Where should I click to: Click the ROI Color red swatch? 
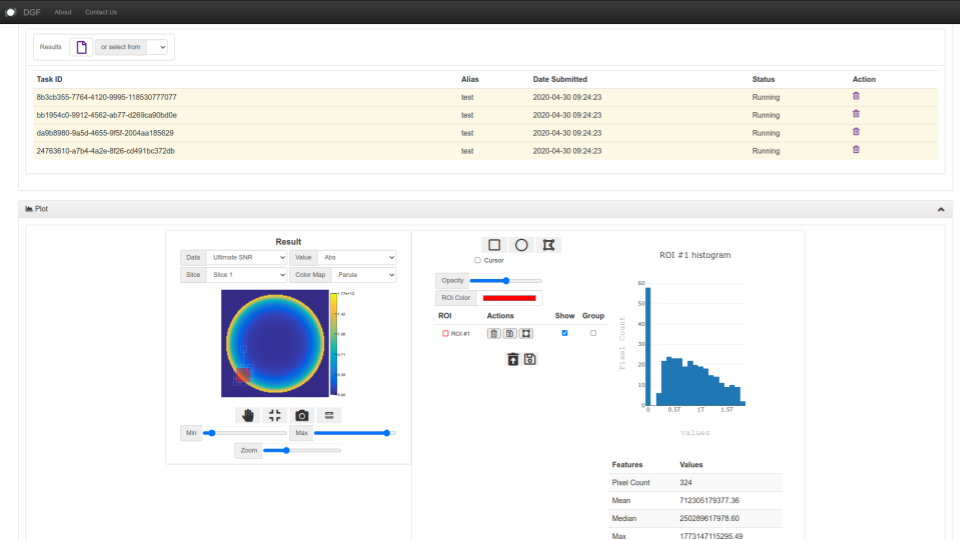[509, 298]
